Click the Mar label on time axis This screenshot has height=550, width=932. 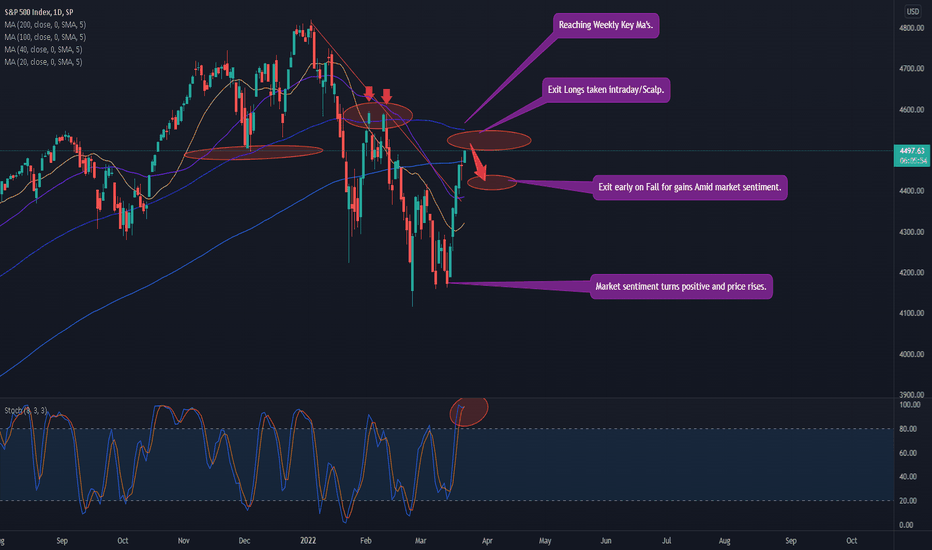coord(420,540)
